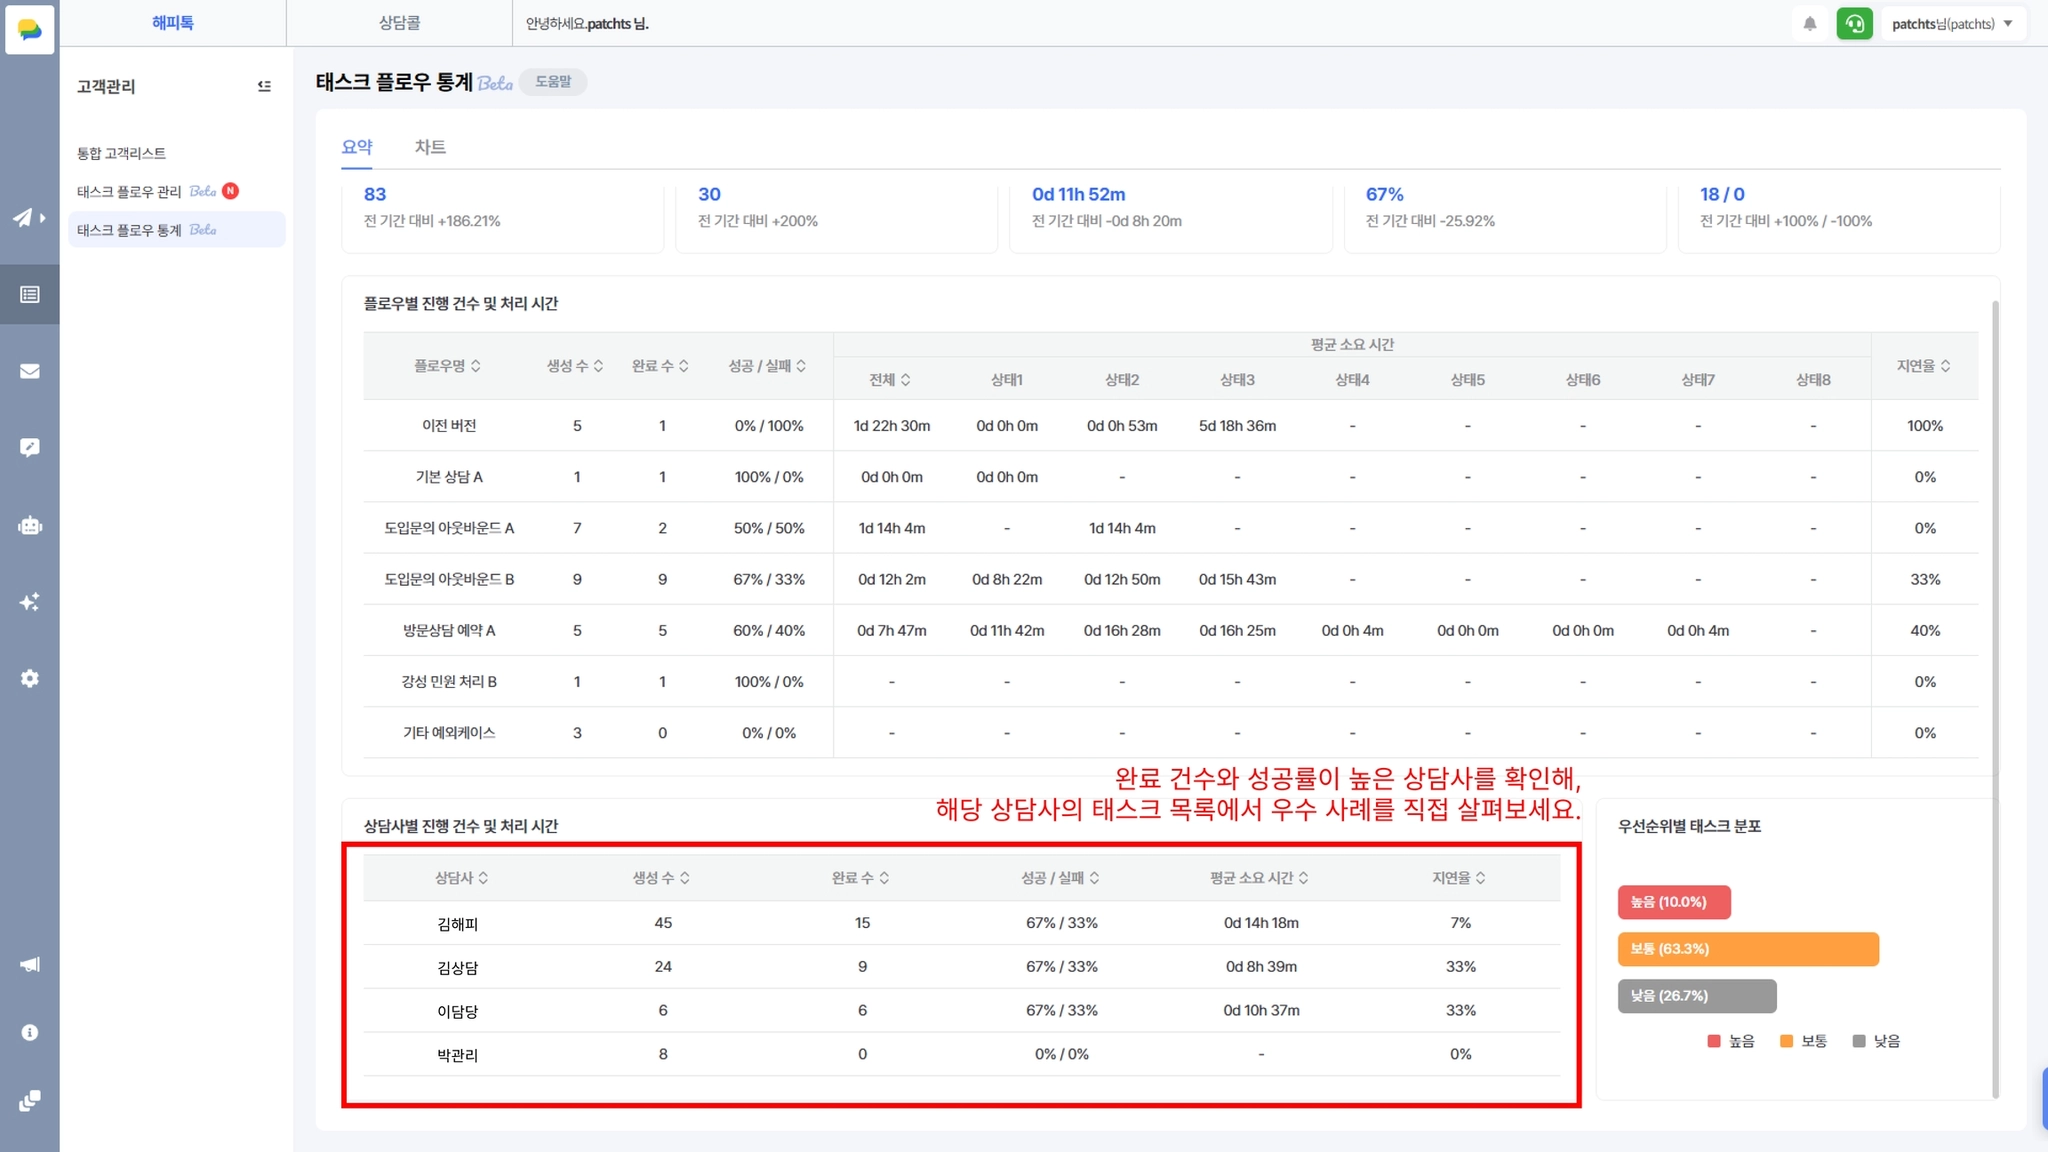Collapse the 고객관리 side menu

(264, 86)
